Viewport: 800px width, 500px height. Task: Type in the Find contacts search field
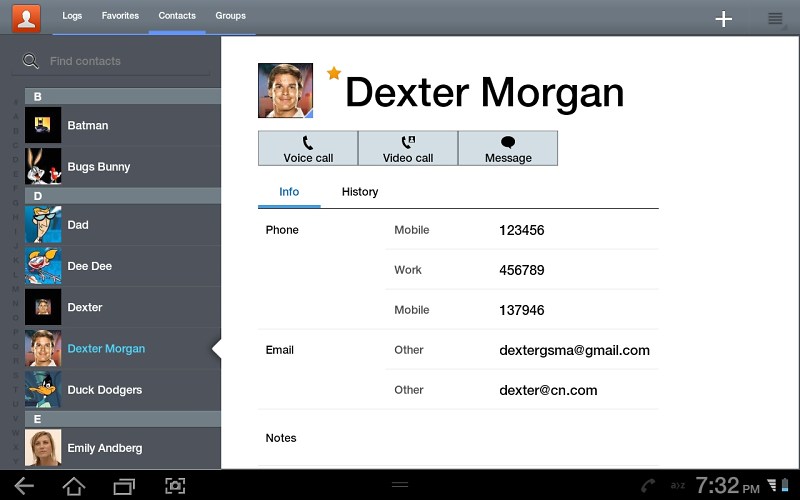pyautogui.click(x=125, y=61)
